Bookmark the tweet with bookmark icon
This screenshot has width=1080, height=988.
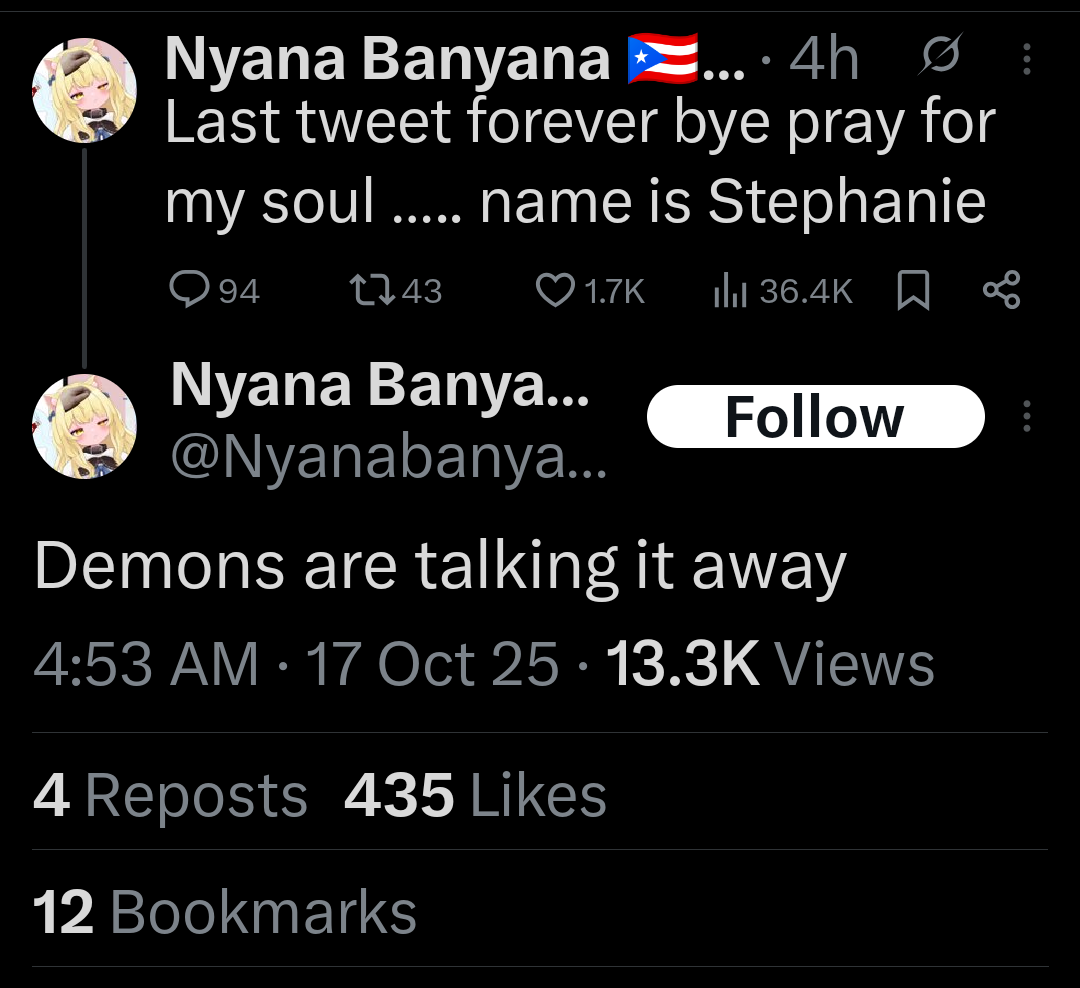(914, 291)
